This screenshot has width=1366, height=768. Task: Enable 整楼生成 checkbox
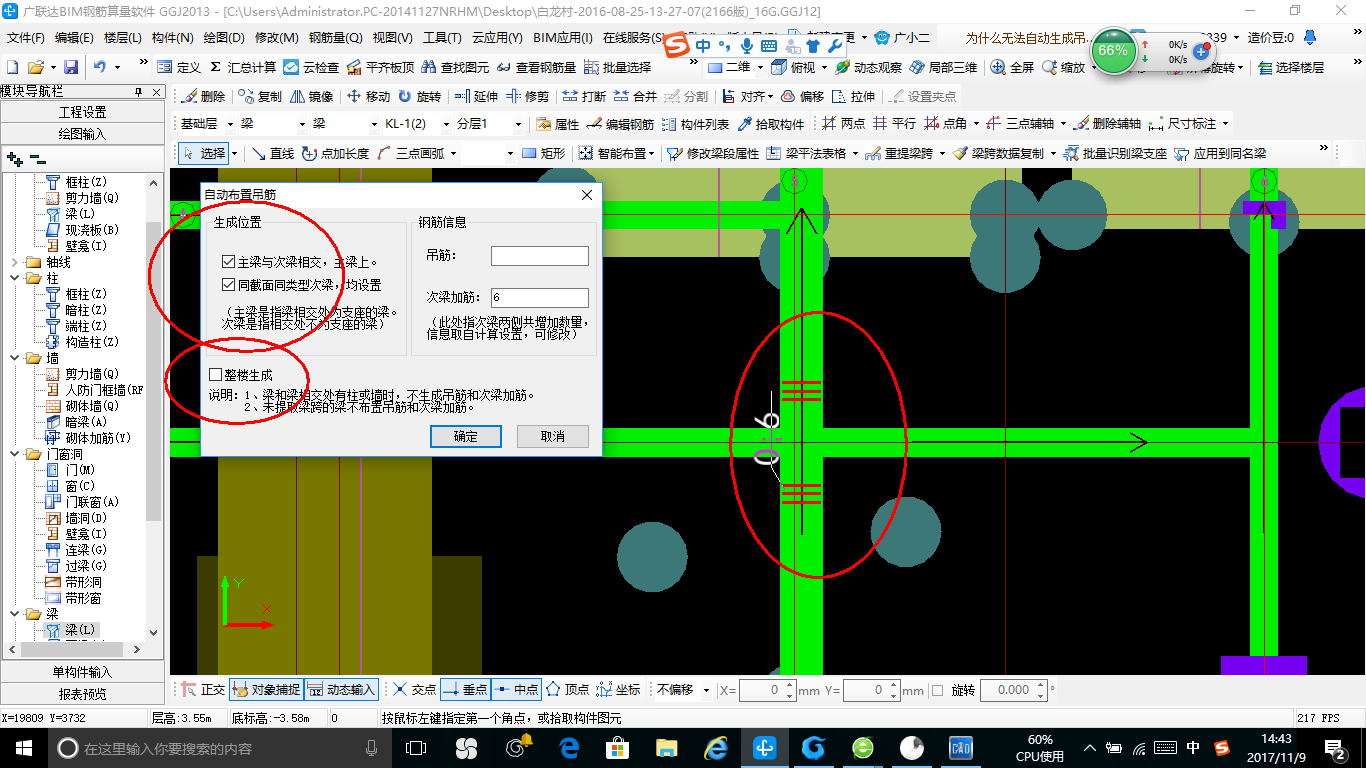coord(215,374)
